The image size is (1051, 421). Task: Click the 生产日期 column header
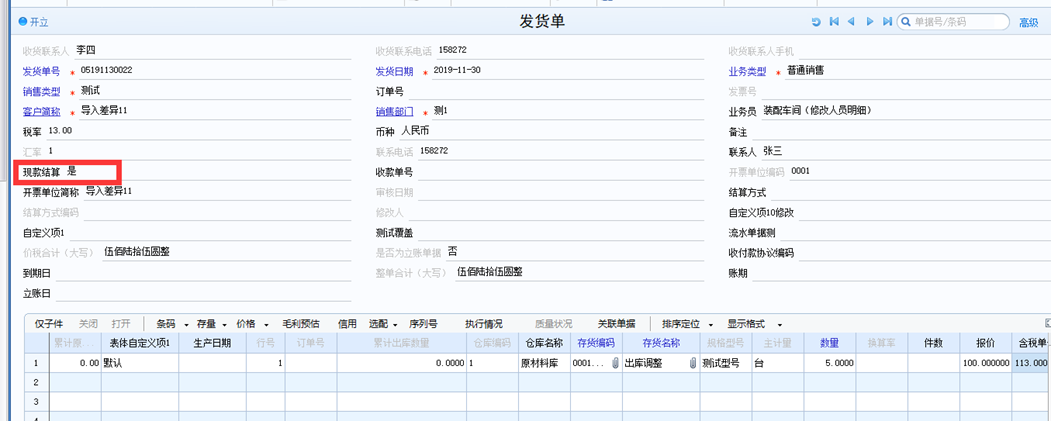pos(212,343)
